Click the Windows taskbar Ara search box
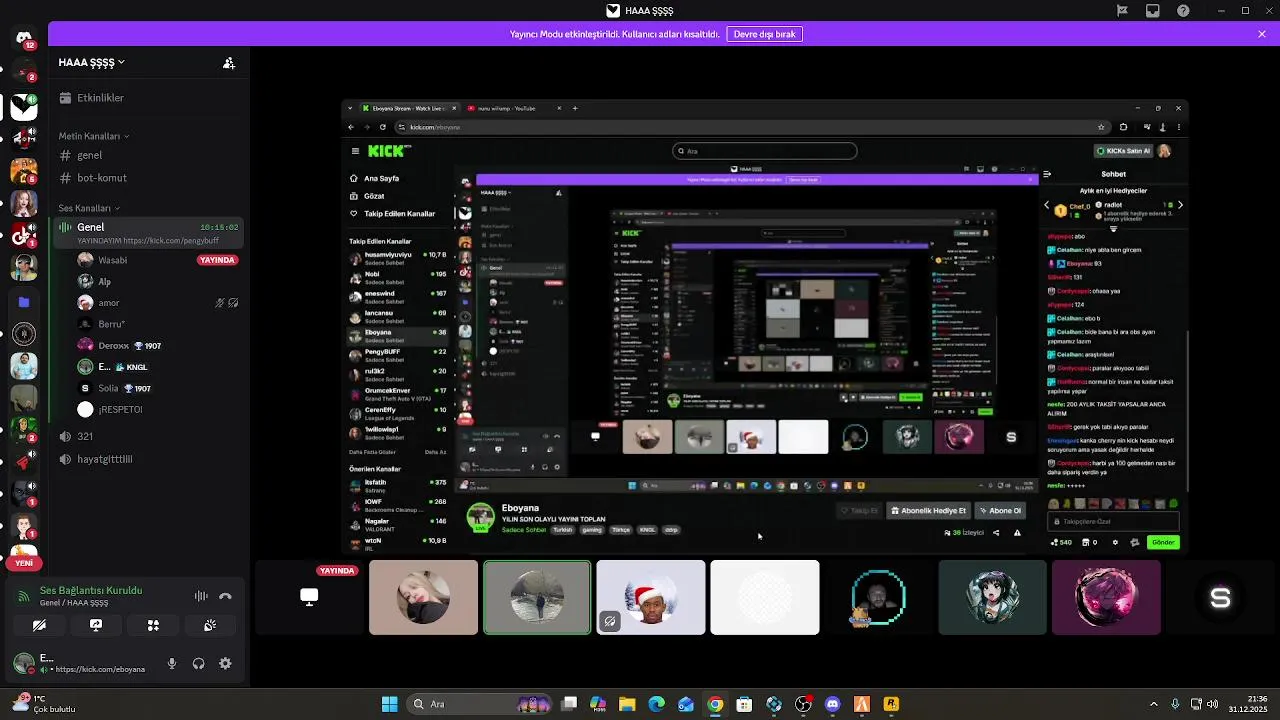This screenshot has height=720, width=1280. click(480, 704)
